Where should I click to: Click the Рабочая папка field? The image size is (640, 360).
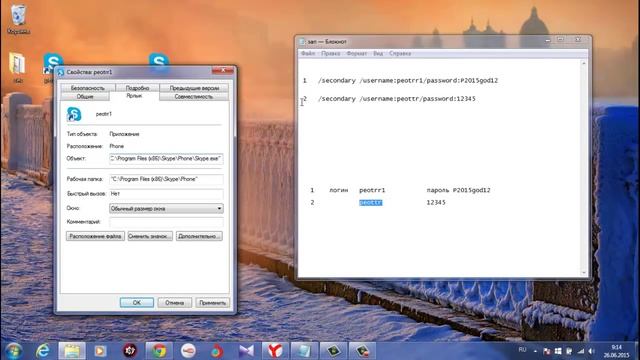(166, 179)
